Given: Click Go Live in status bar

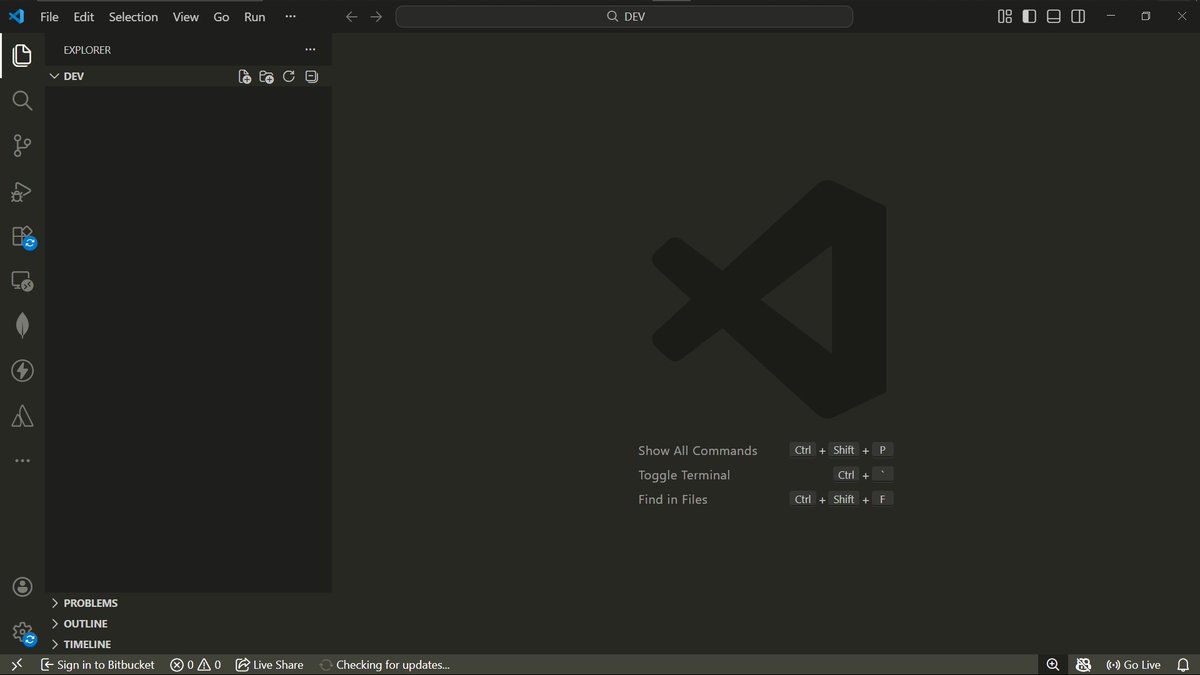Looking at the screenshot, I should click(x=1134, y=665).
